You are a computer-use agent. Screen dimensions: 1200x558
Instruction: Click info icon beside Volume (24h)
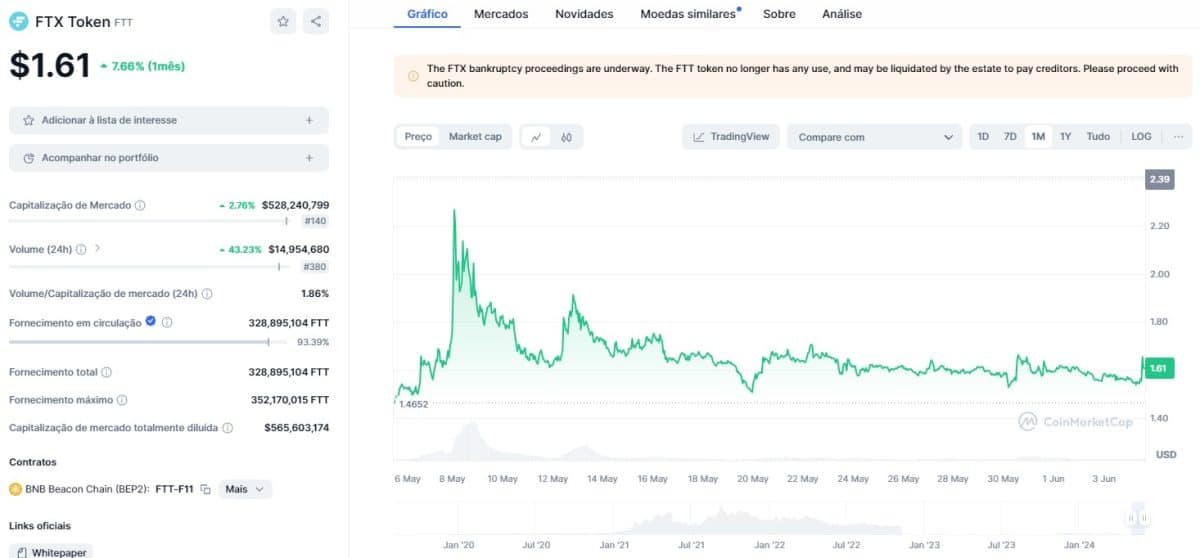81,249
